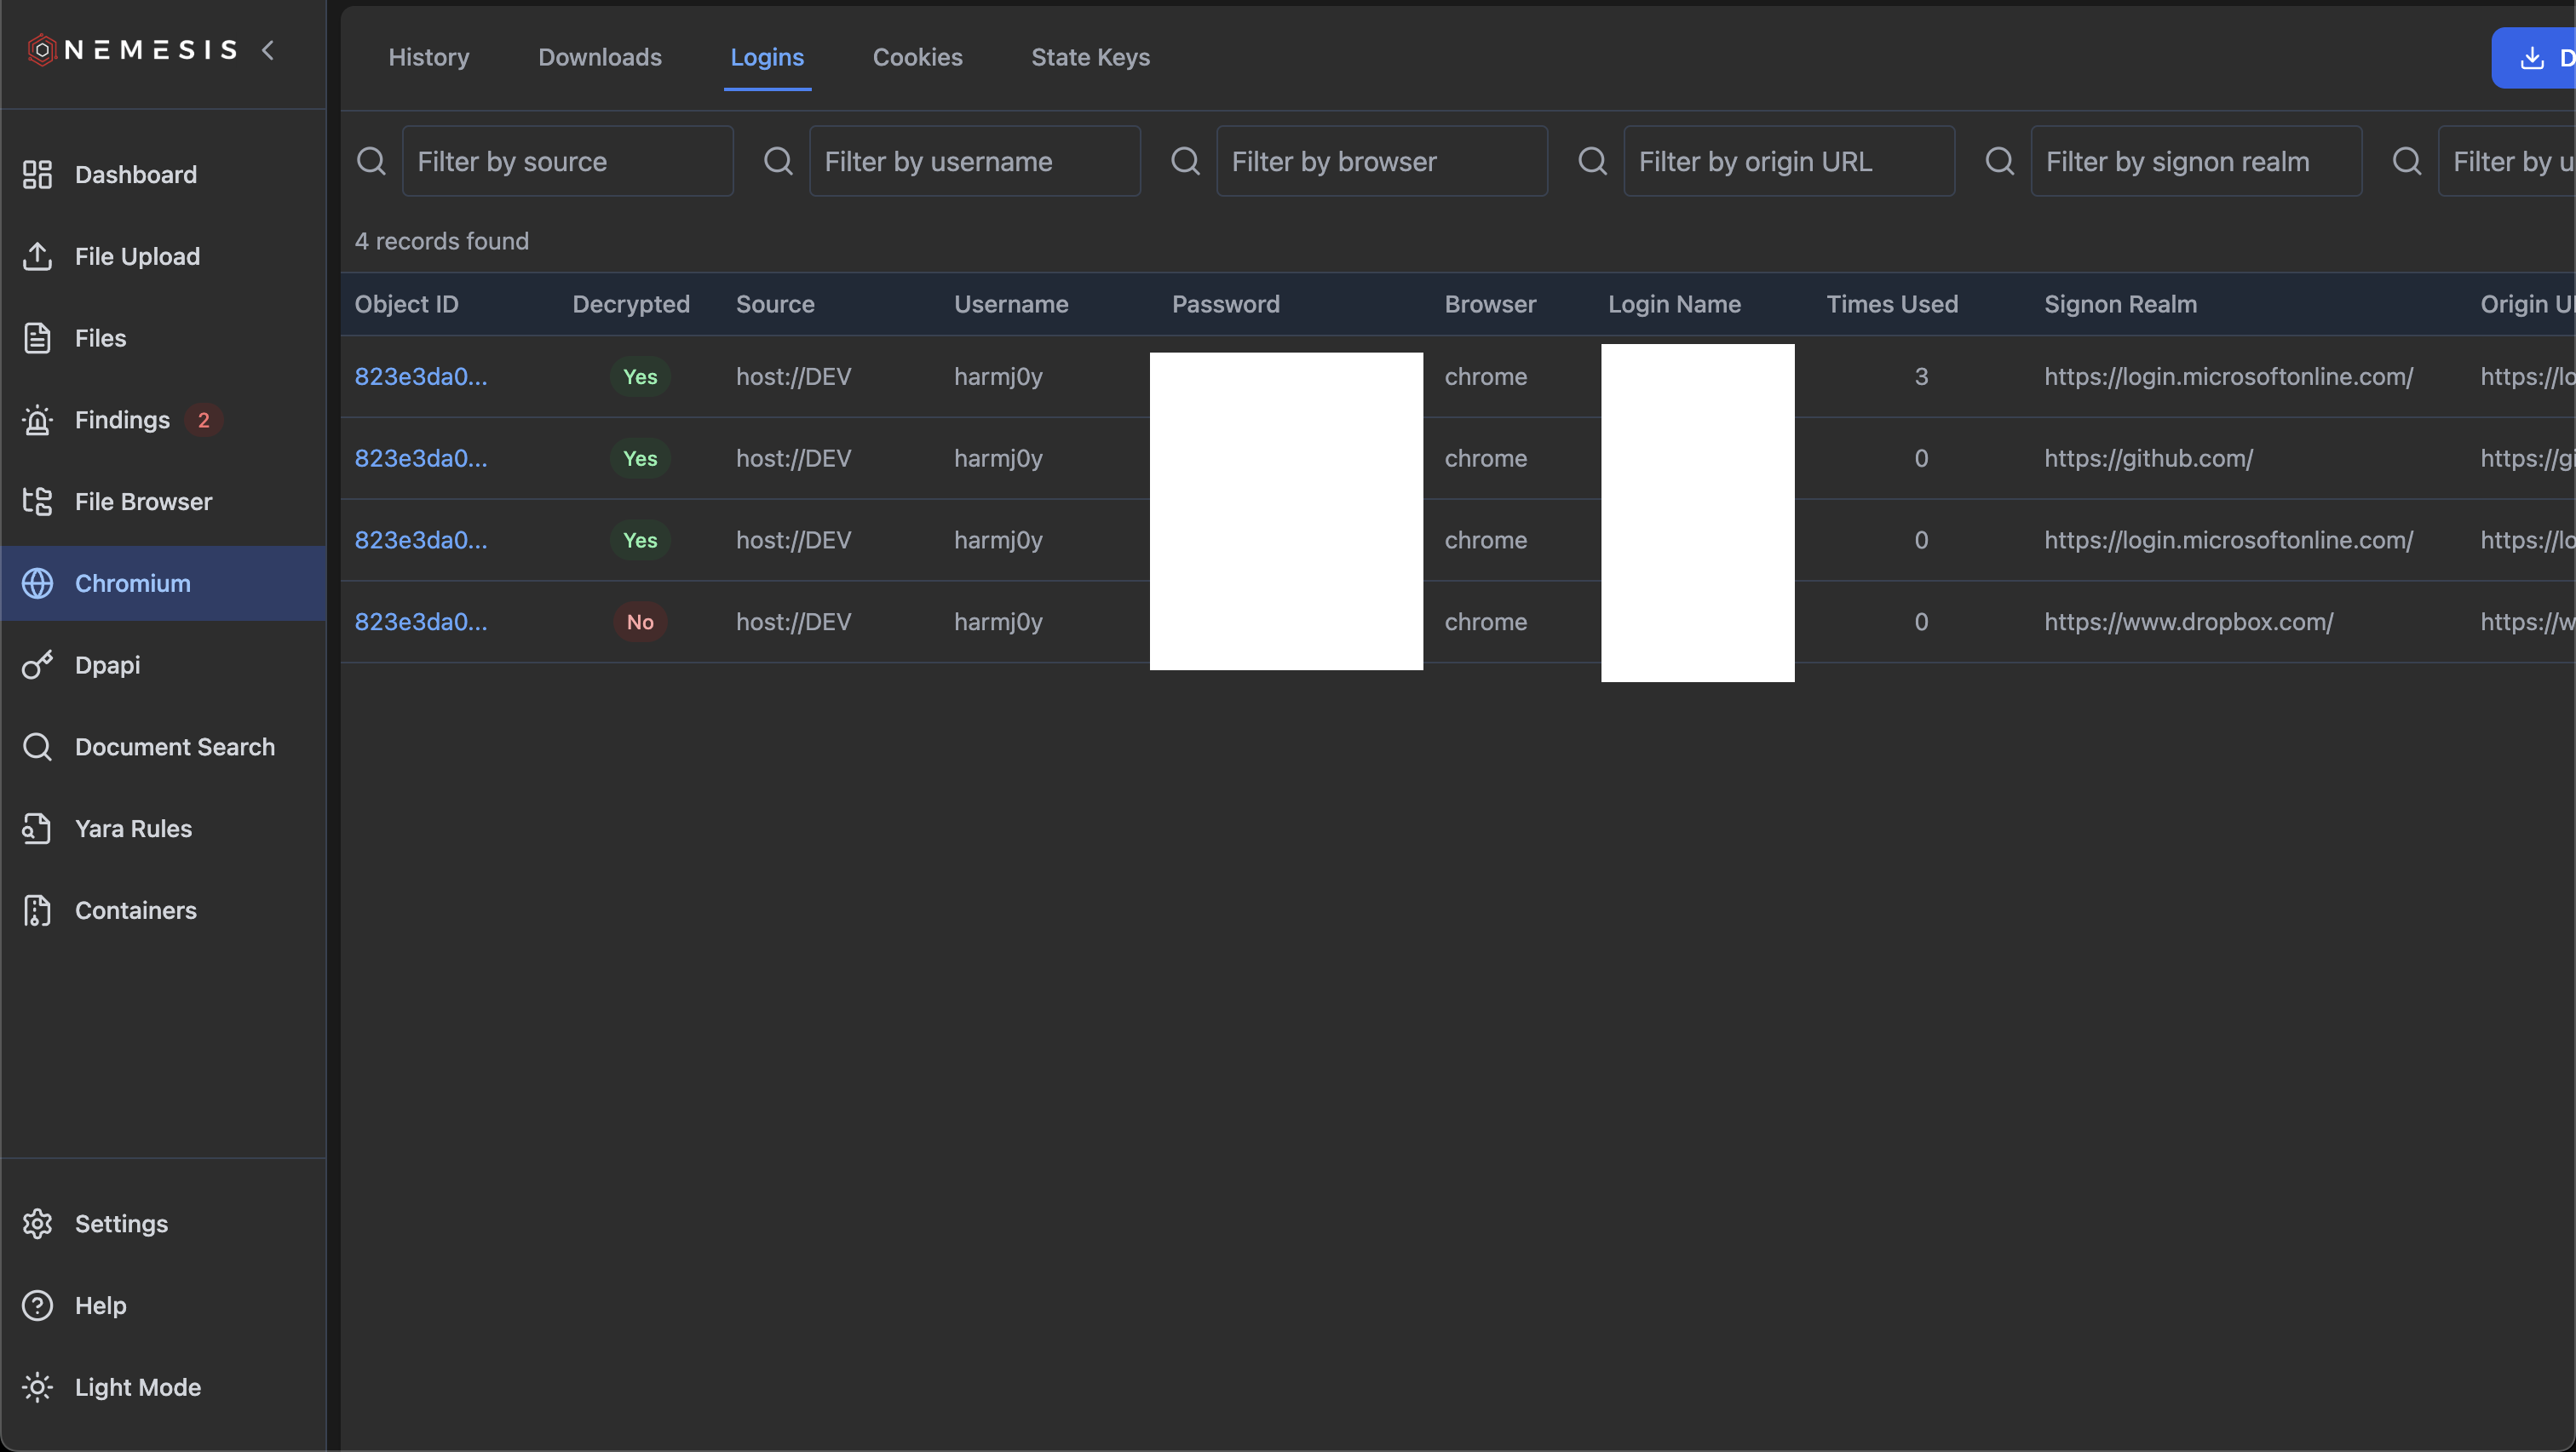Open the Containers section
The height and width of the screenshot is (1452, 2576).
pos(136,910)
